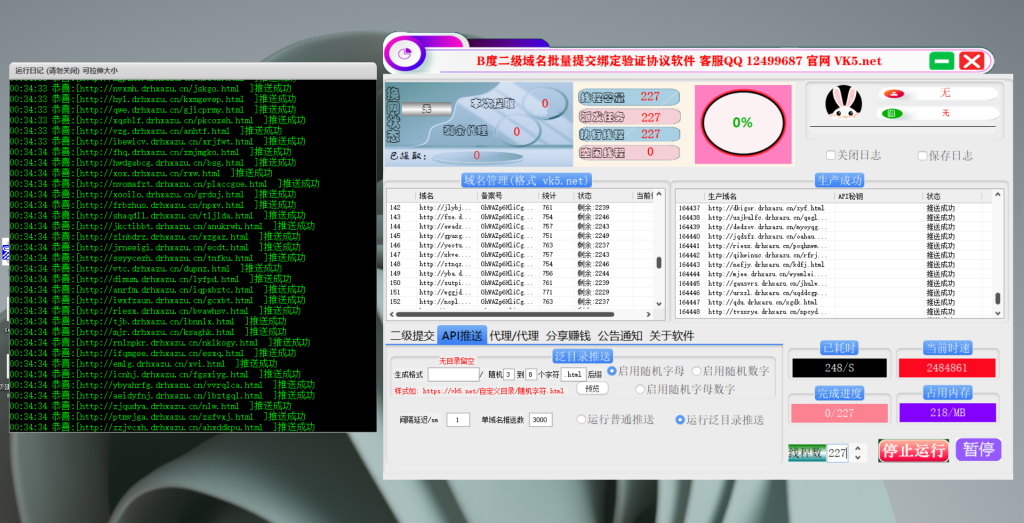Image resolution: width=1024 pixels, height=523 pixels.
Task: Click the 无 network status indicator
Action: coord(426,107)
